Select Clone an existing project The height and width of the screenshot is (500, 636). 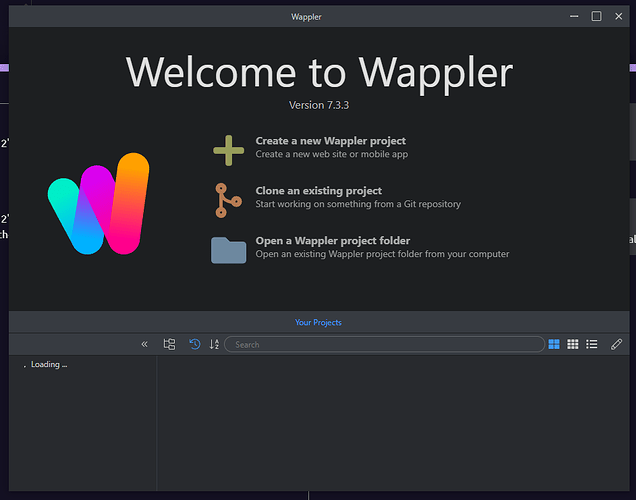(x=318, y=190)
